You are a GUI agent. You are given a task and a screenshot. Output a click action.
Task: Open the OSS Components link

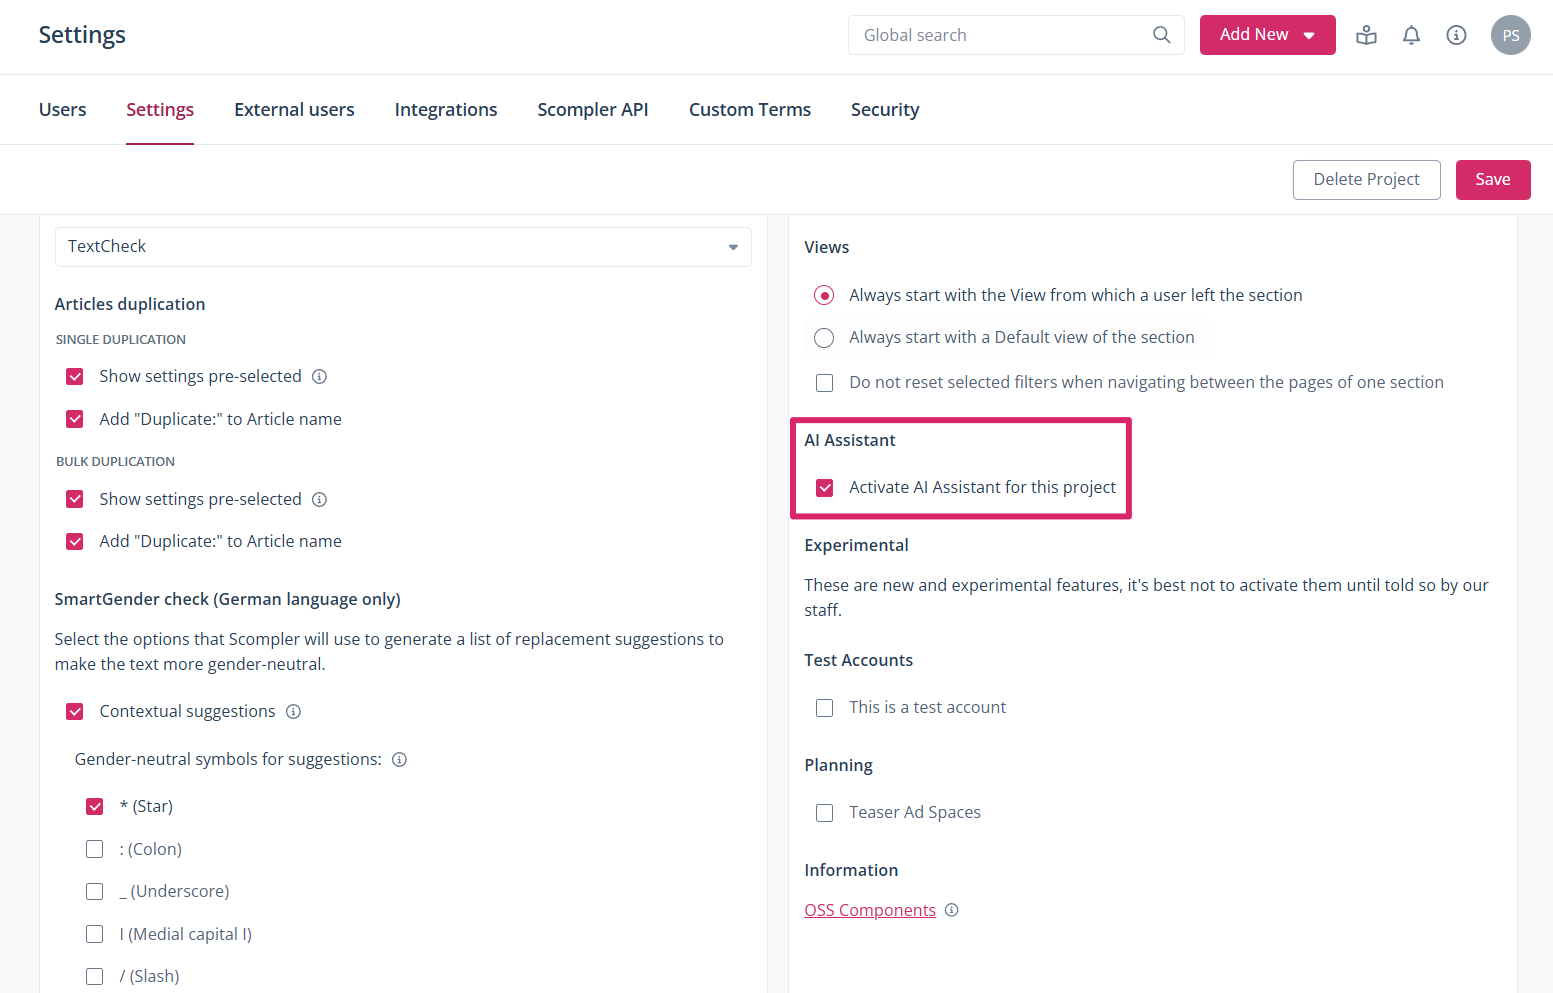pyautogui.click(x=870, y=910)
